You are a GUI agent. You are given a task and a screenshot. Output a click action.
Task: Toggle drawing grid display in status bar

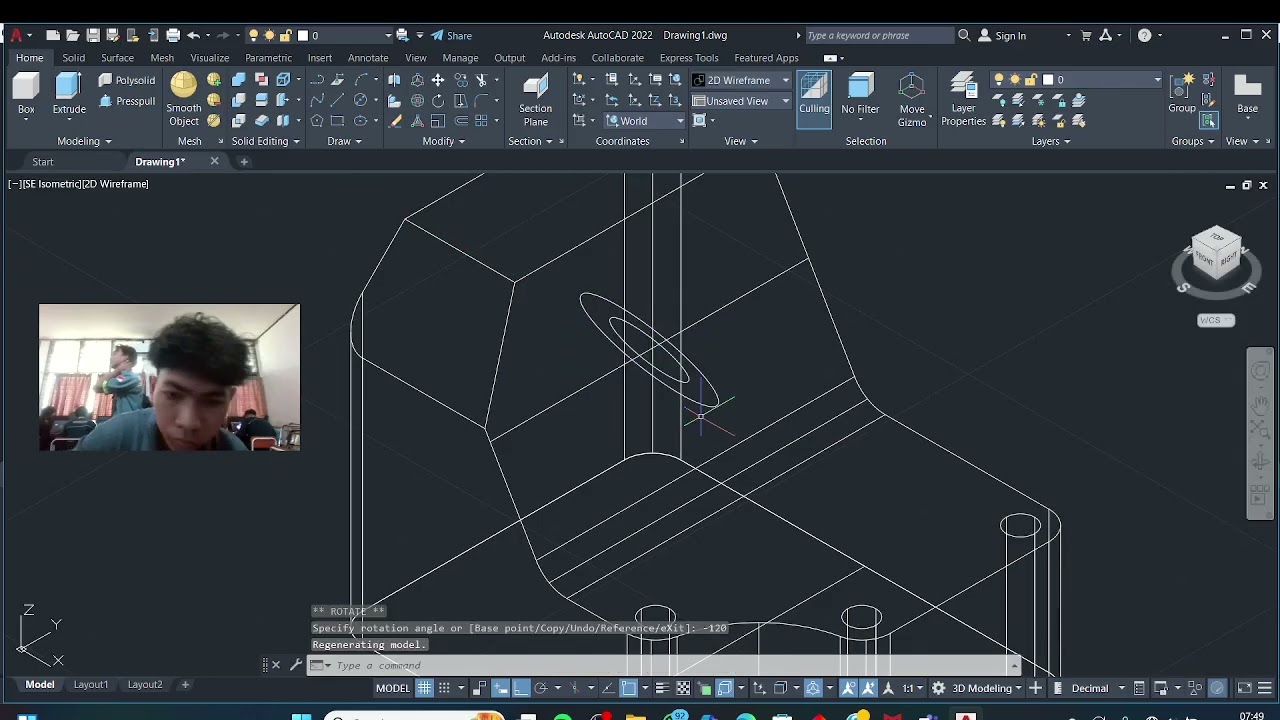[x=425, y=688]
